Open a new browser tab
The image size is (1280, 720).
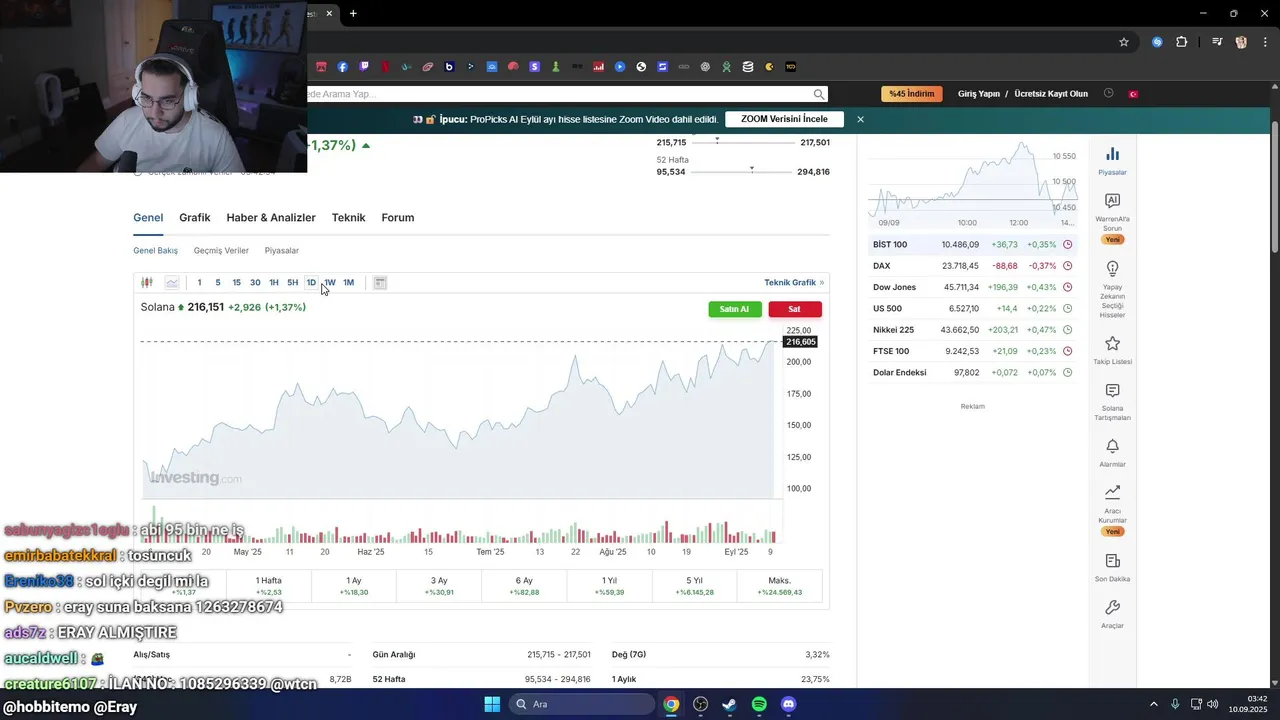(353, 13)
